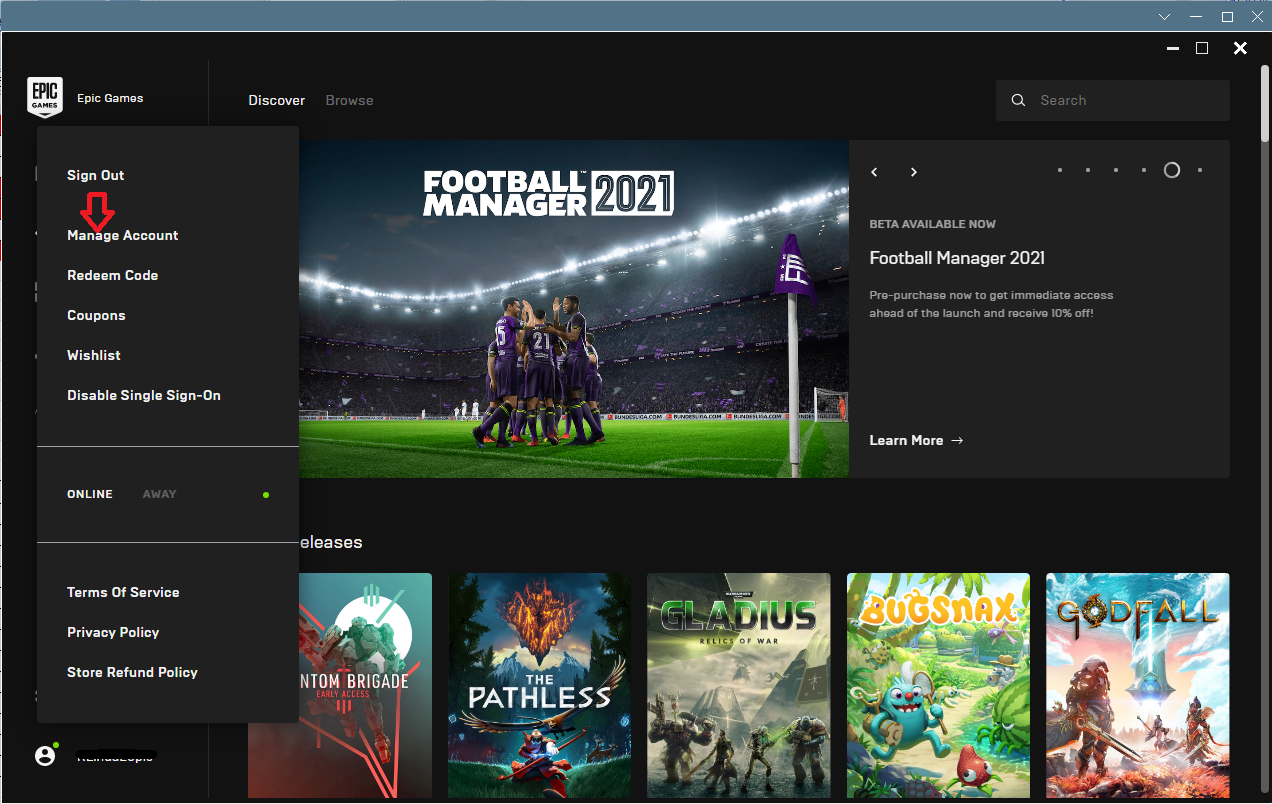Click the magnifier icon in the search box
Screen dimensions: 1272x804
point(1019,100)
